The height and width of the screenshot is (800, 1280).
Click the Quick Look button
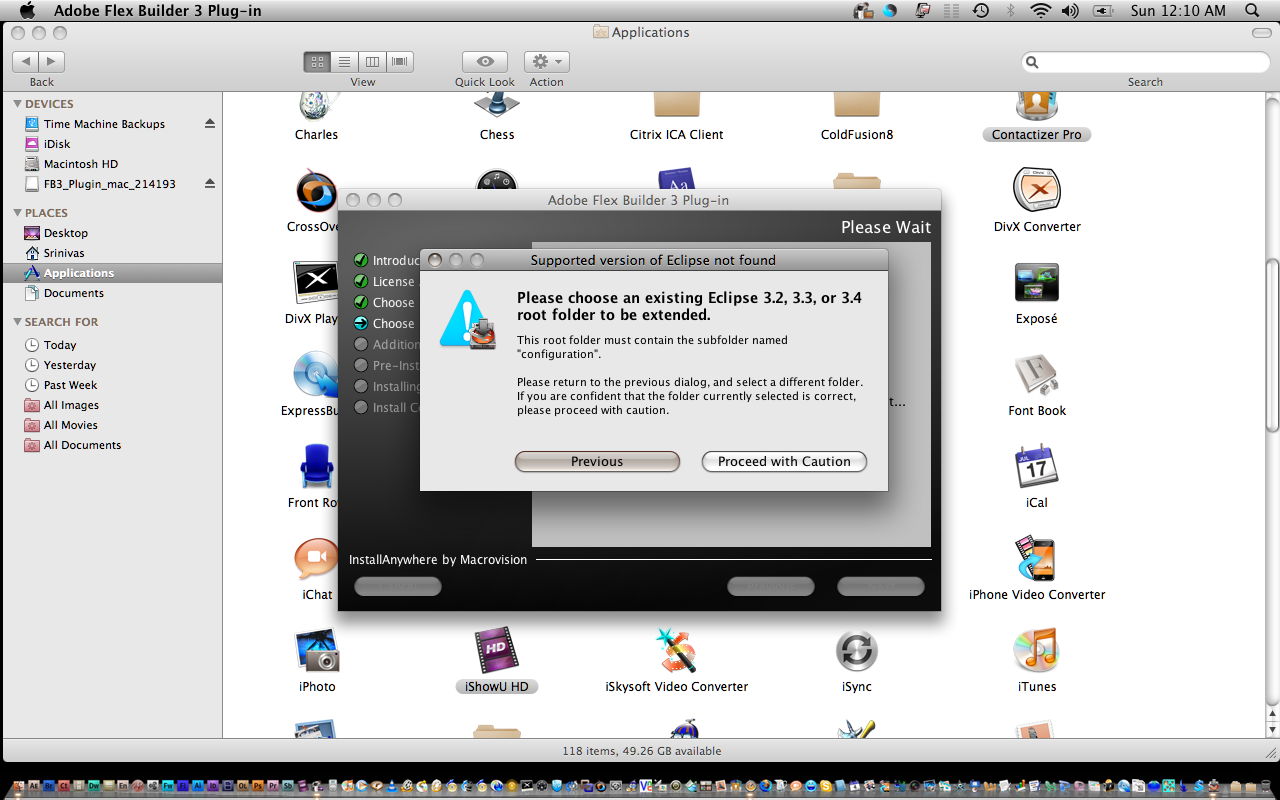[485, 62]
